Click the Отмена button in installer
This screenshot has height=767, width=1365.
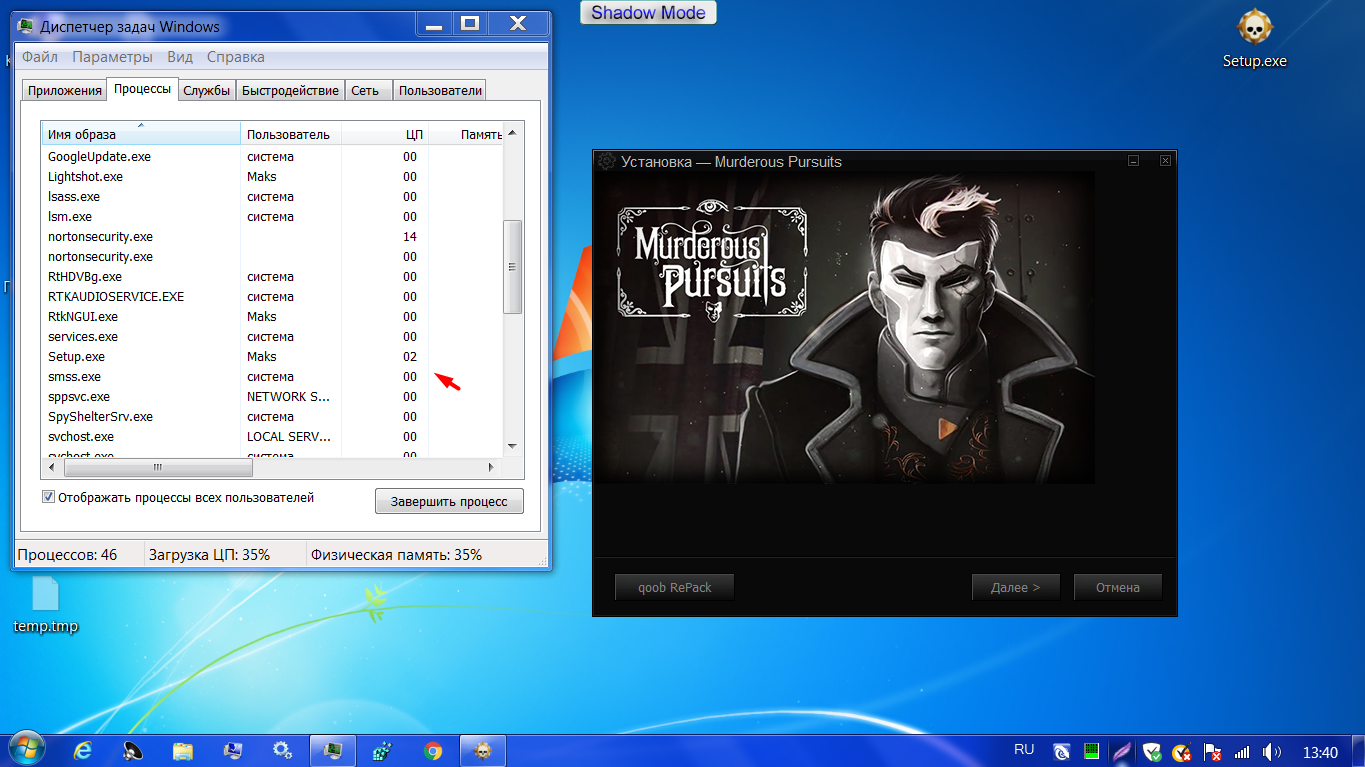tap(1118, 587)
